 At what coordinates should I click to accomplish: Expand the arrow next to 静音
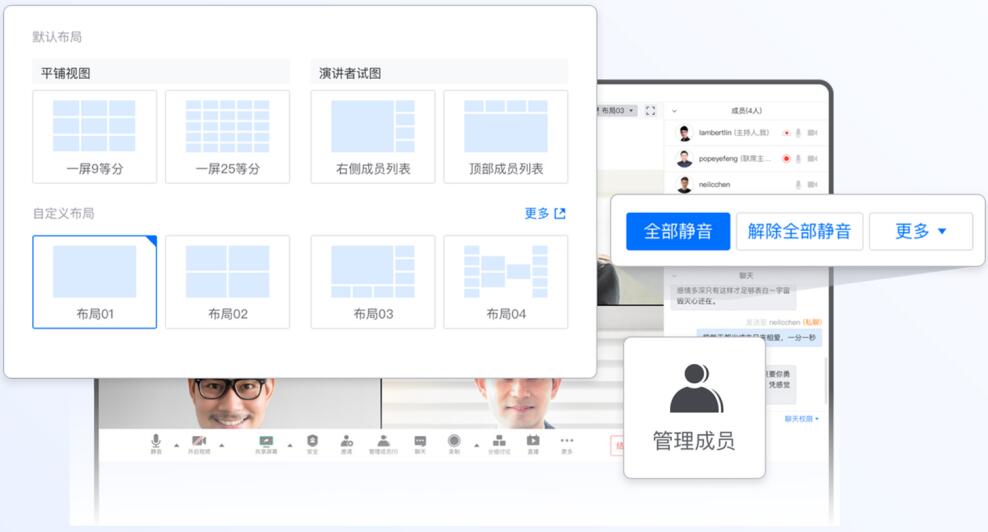tap(177, 444)
